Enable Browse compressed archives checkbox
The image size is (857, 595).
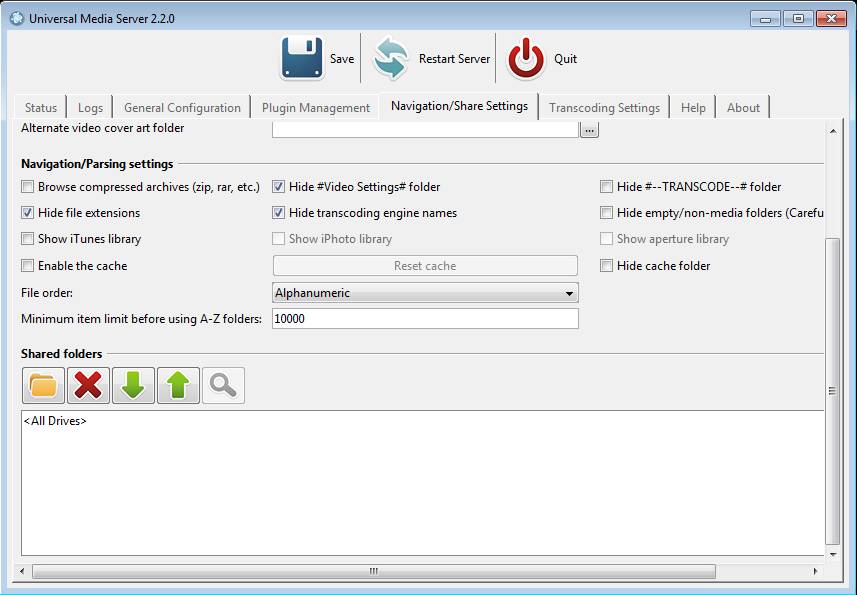point(27,187)
